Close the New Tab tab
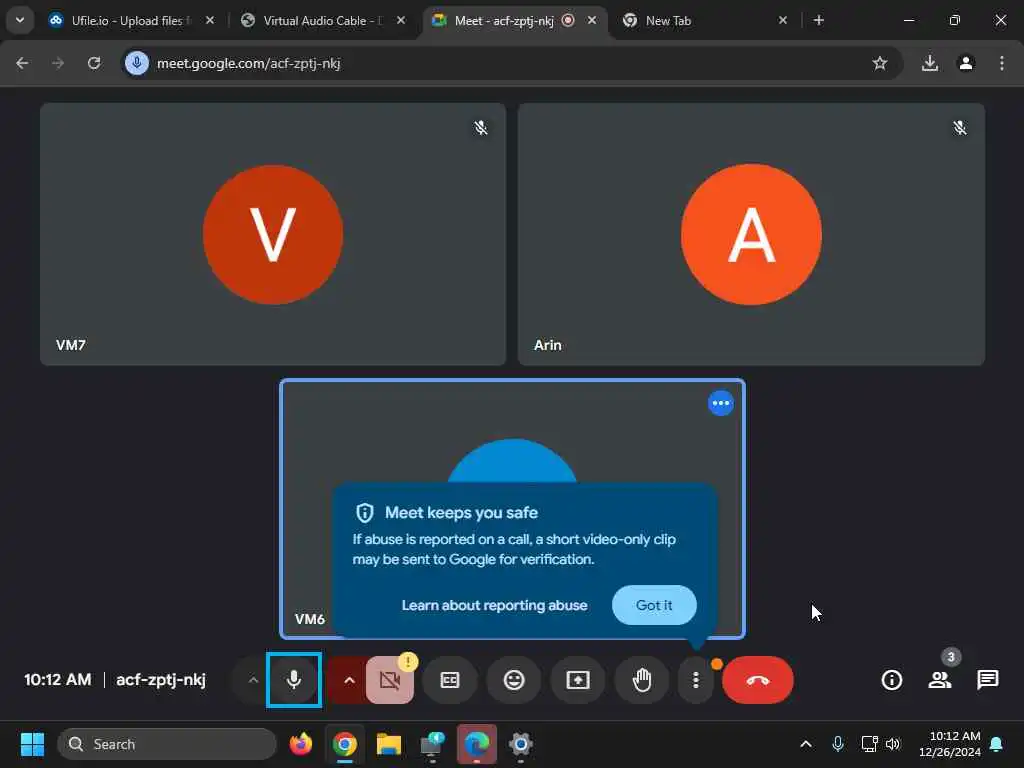1024x768 pixels. [783, 21]
